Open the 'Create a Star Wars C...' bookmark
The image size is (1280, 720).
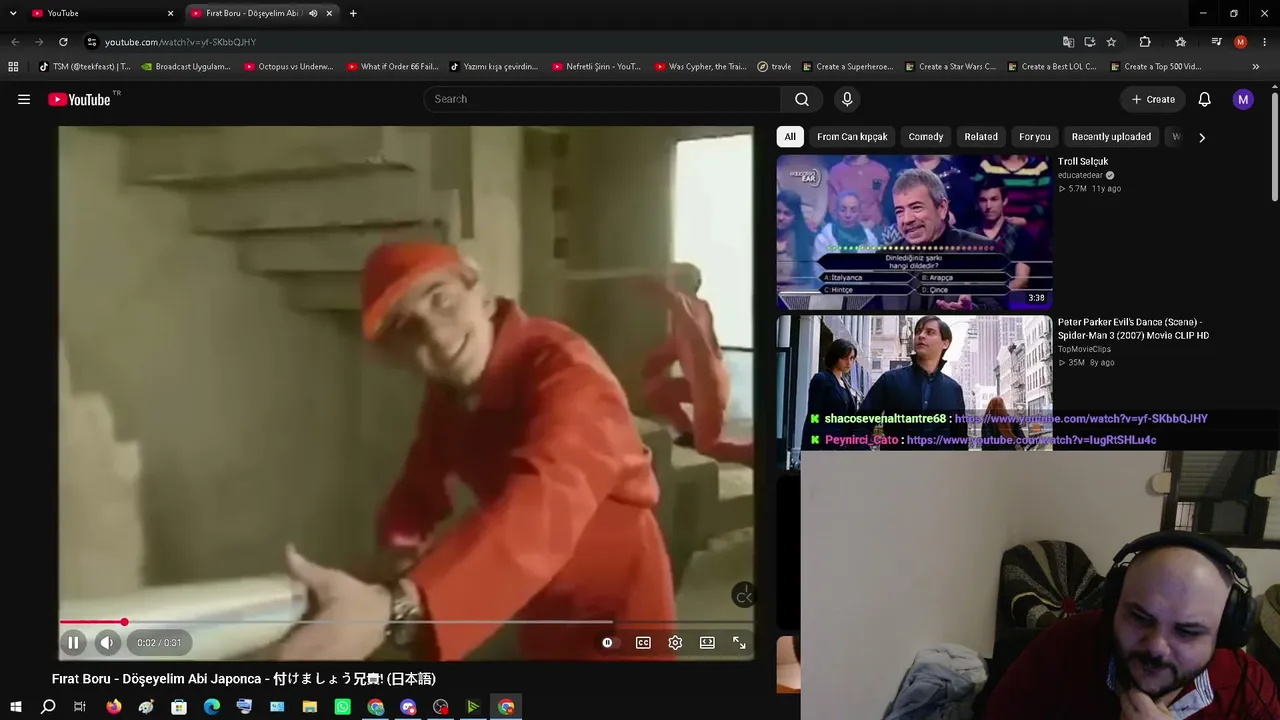[950, 67]
